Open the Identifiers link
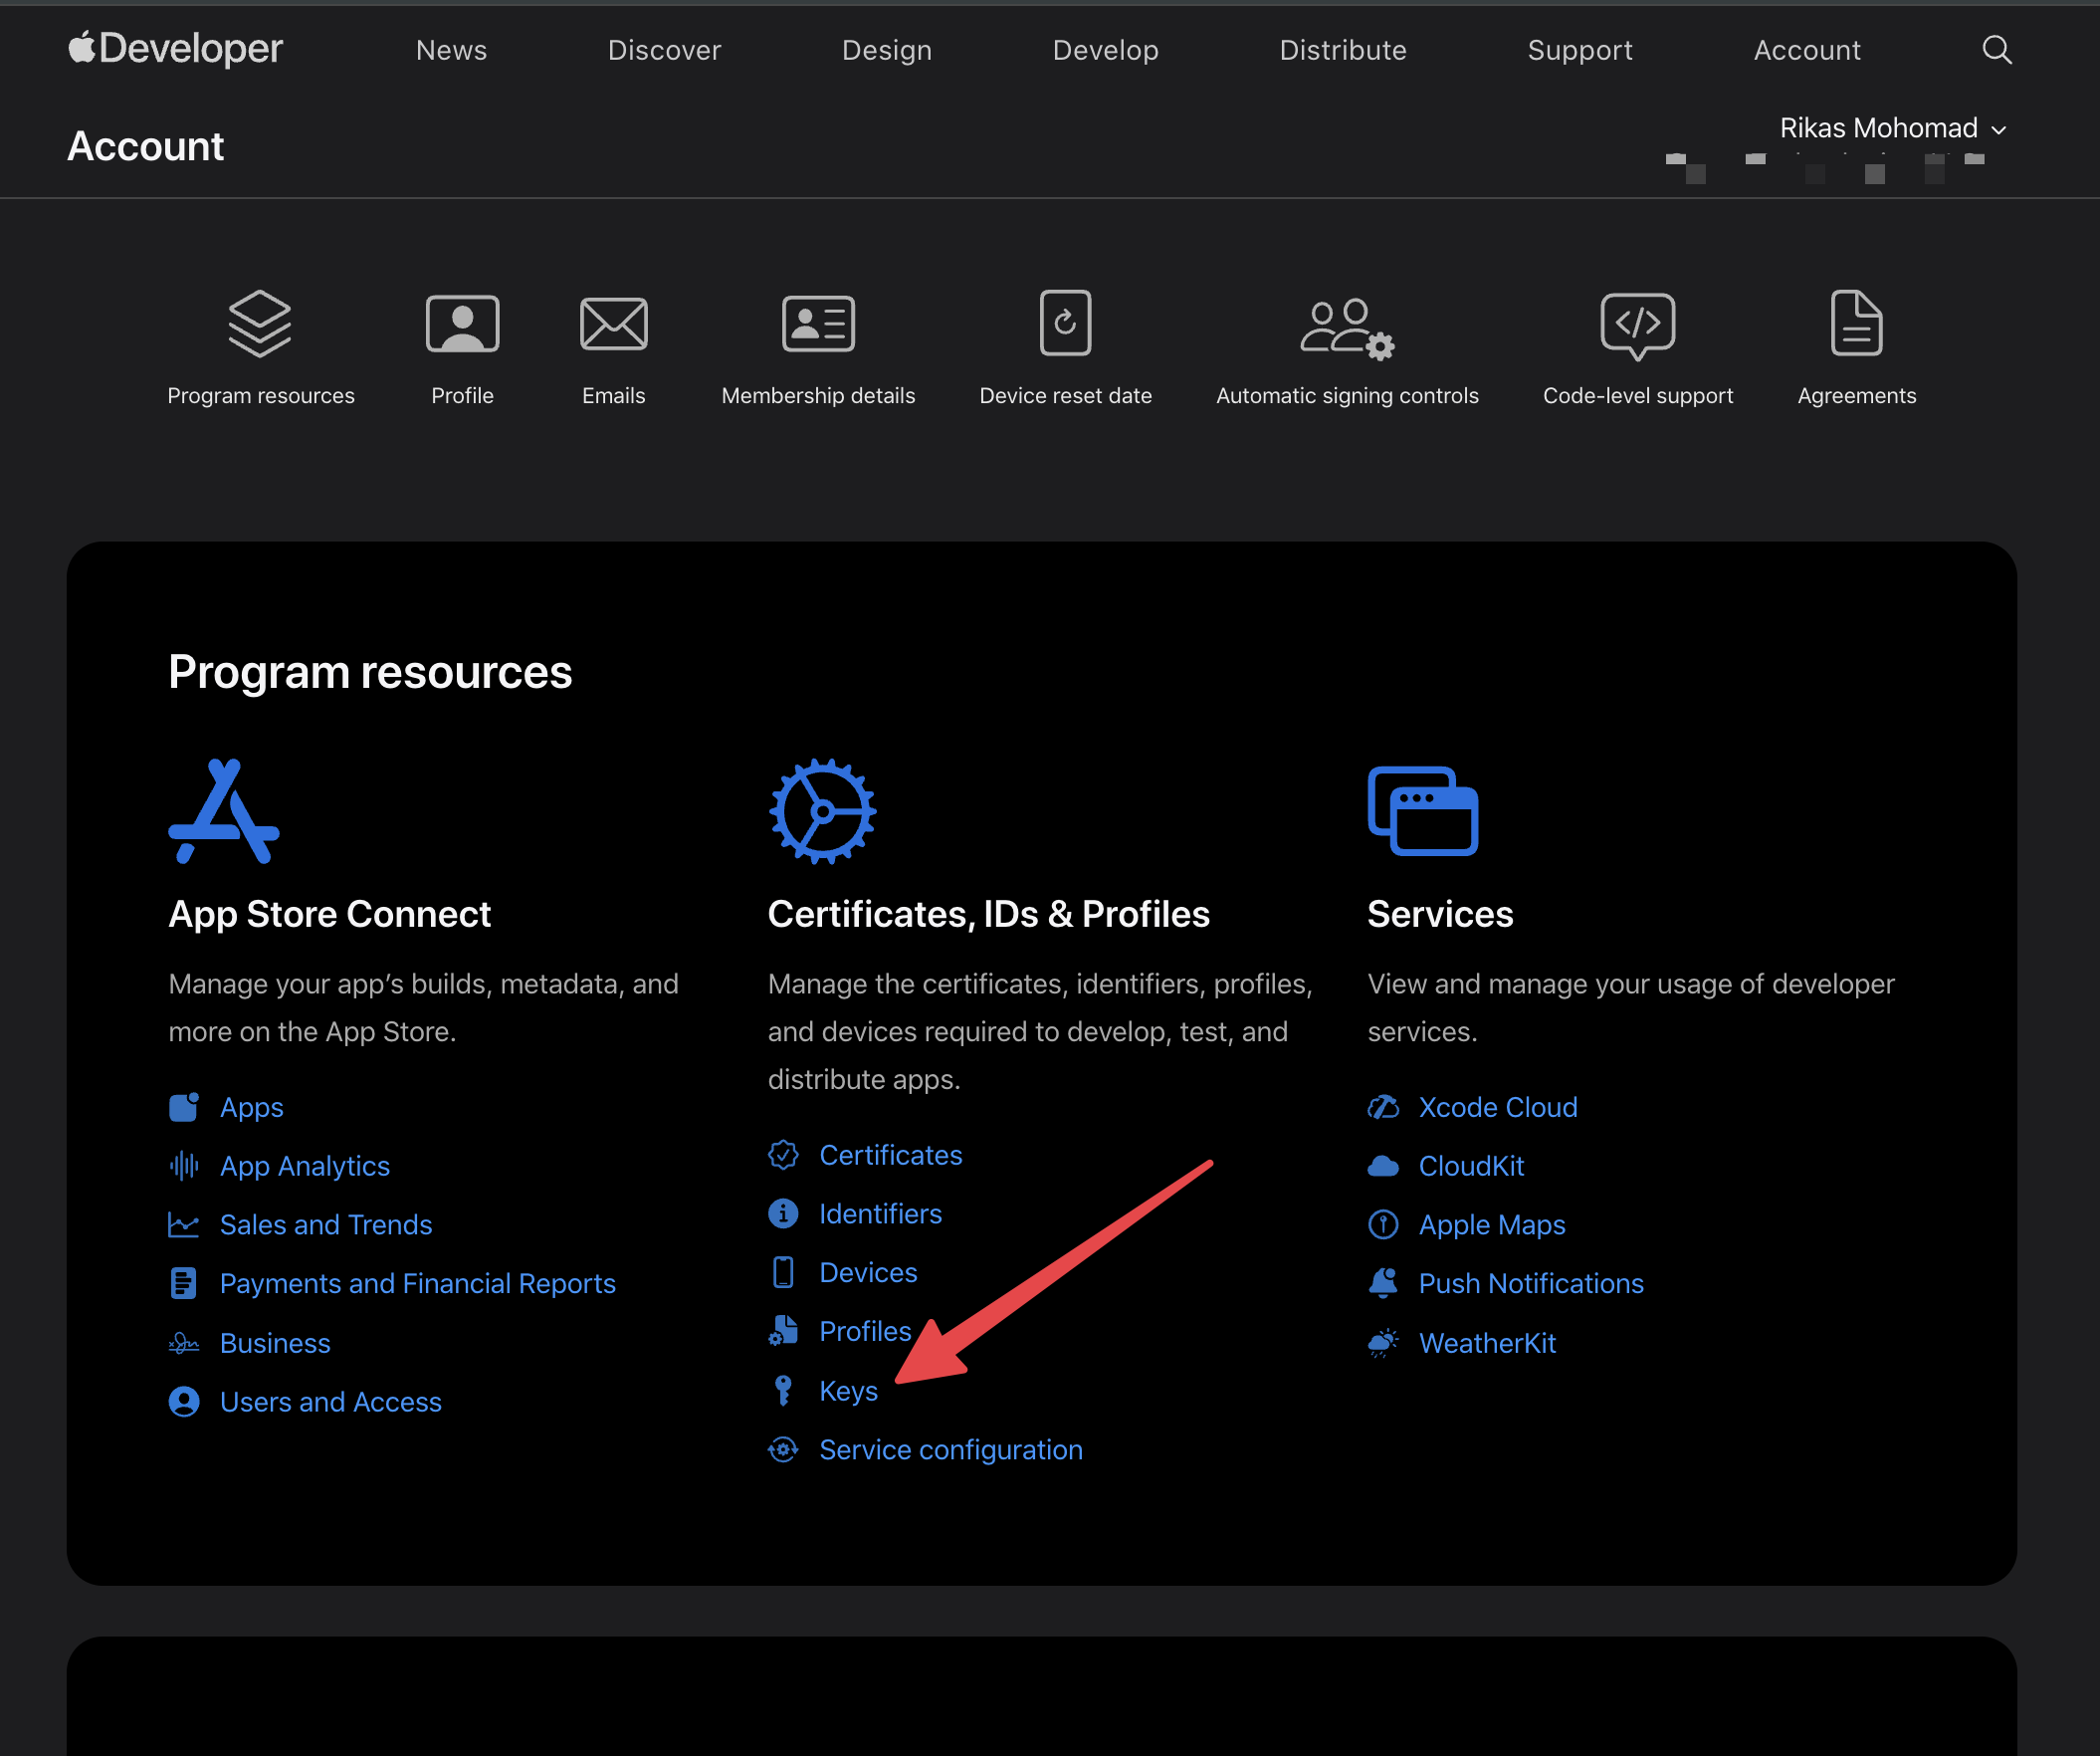The width and height of the screenshot is (2100, 1756). [880, 1213]
